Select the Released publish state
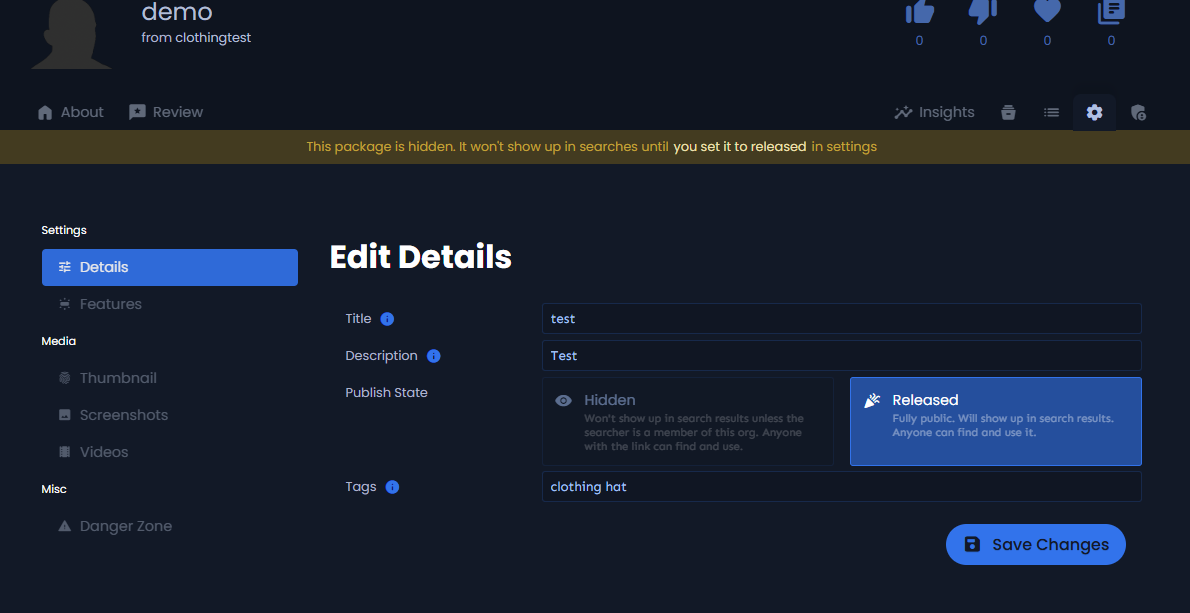Viewport: 1190px width, 613px height. [x=995, y=421]
